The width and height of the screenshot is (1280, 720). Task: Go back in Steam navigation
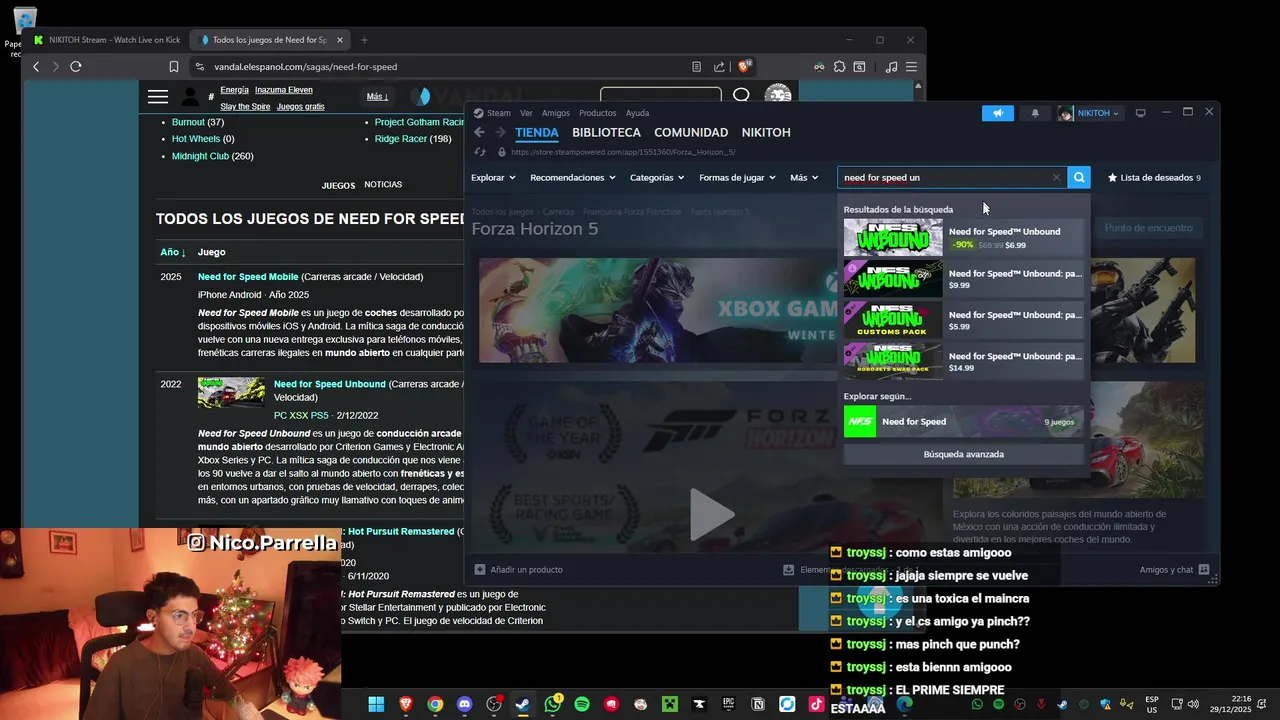(x=479, y=132)
